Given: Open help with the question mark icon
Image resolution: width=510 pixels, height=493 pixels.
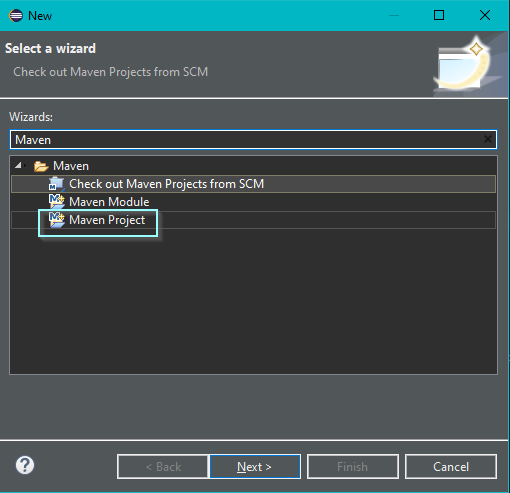Looking at the screenshot, I should tap(25, 465).
